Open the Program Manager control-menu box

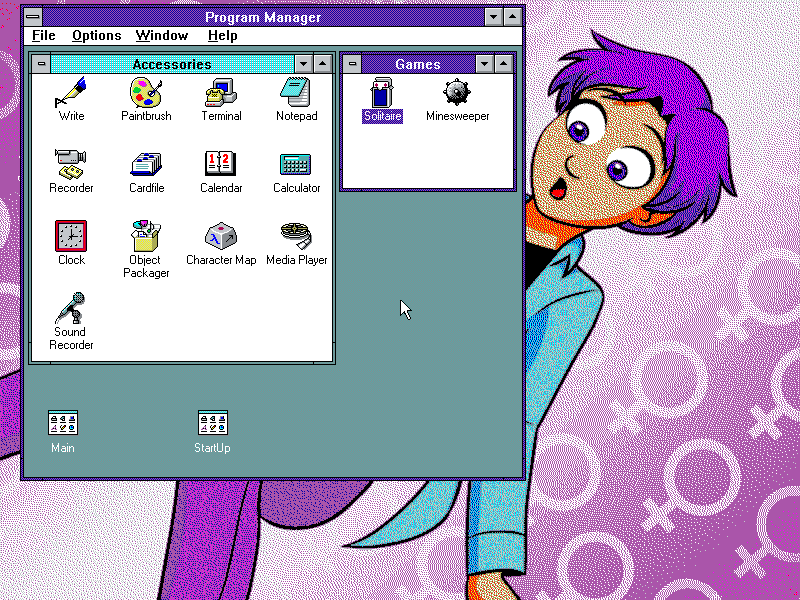[33, 17]
